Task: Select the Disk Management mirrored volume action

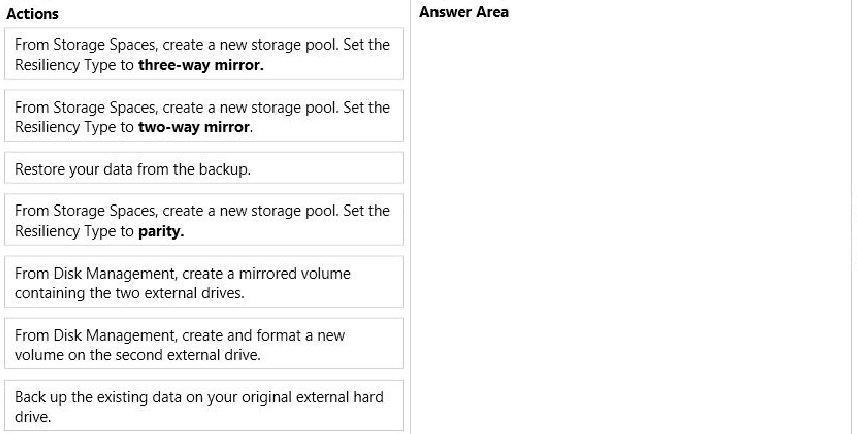Action: point(204,282)
